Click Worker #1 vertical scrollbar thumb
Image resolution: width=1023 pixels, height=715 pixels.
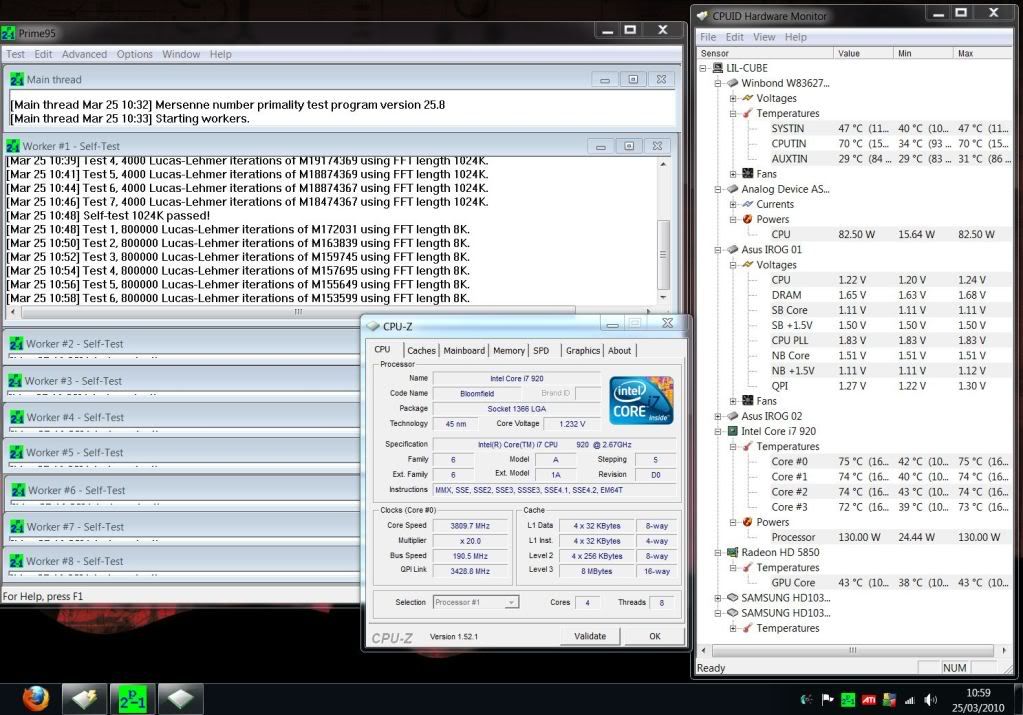(x=664, y=254)
